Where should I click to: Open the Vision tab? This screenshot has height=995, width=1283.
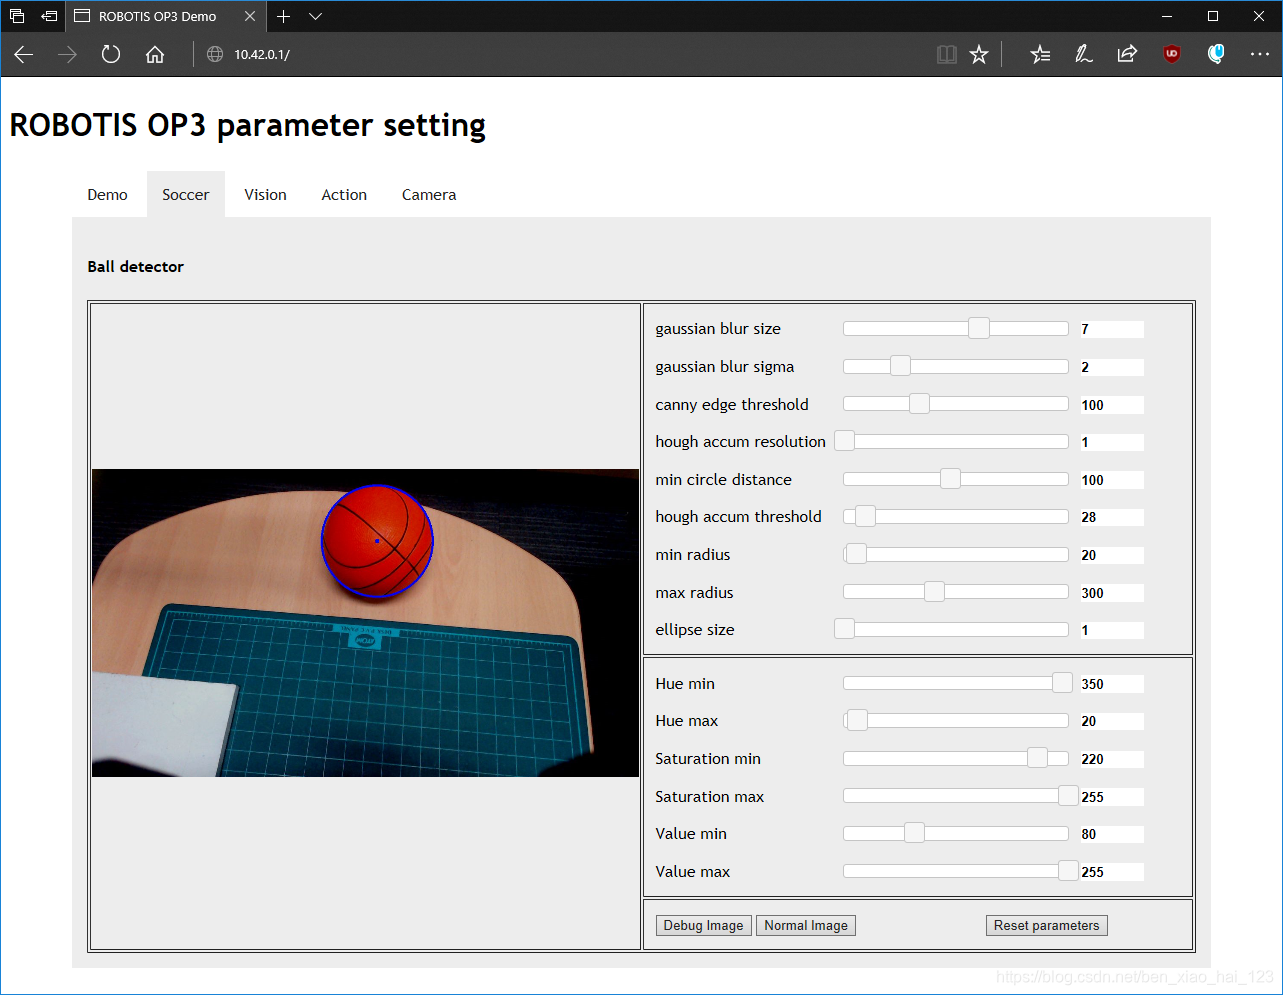[265, 195]
